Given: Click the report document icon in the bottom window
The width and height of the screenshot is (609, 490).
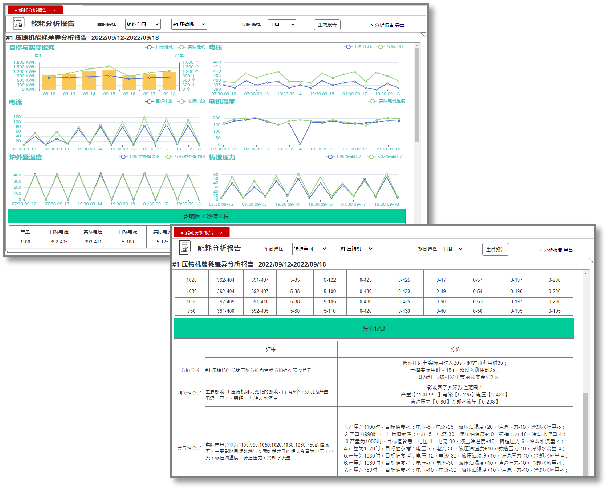Looking at the screenshot, I should pyautogui.click(x=184, y=246).
